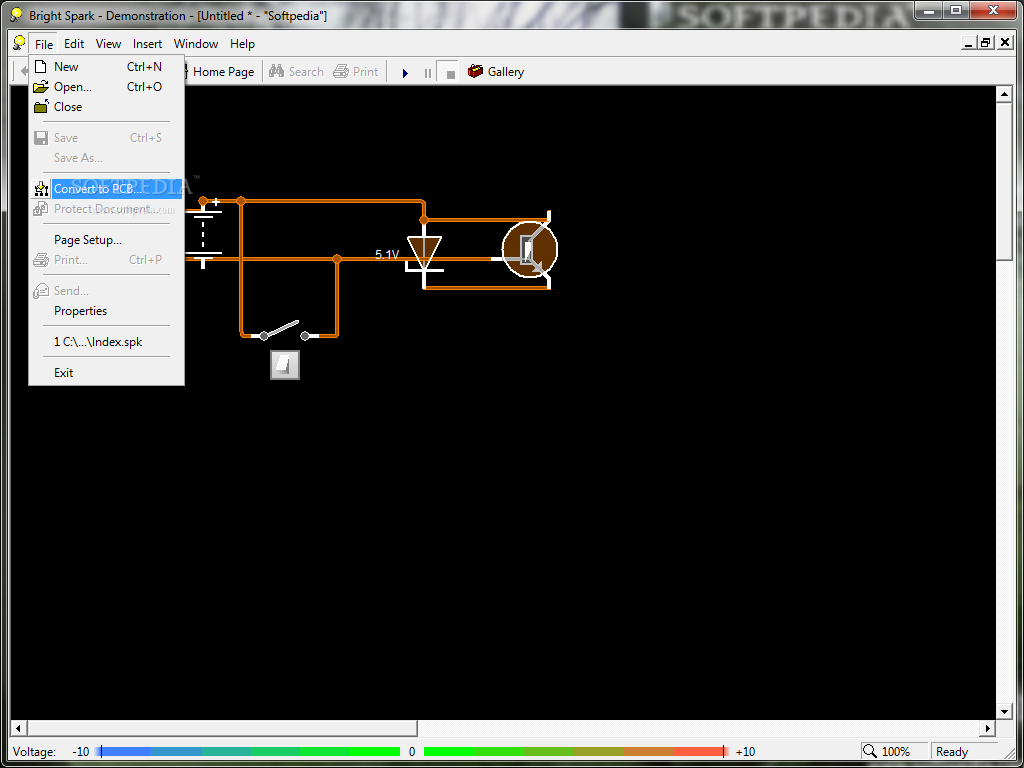
Task: Click the horizontal scrollbar thumb
Action: (222, 728)
